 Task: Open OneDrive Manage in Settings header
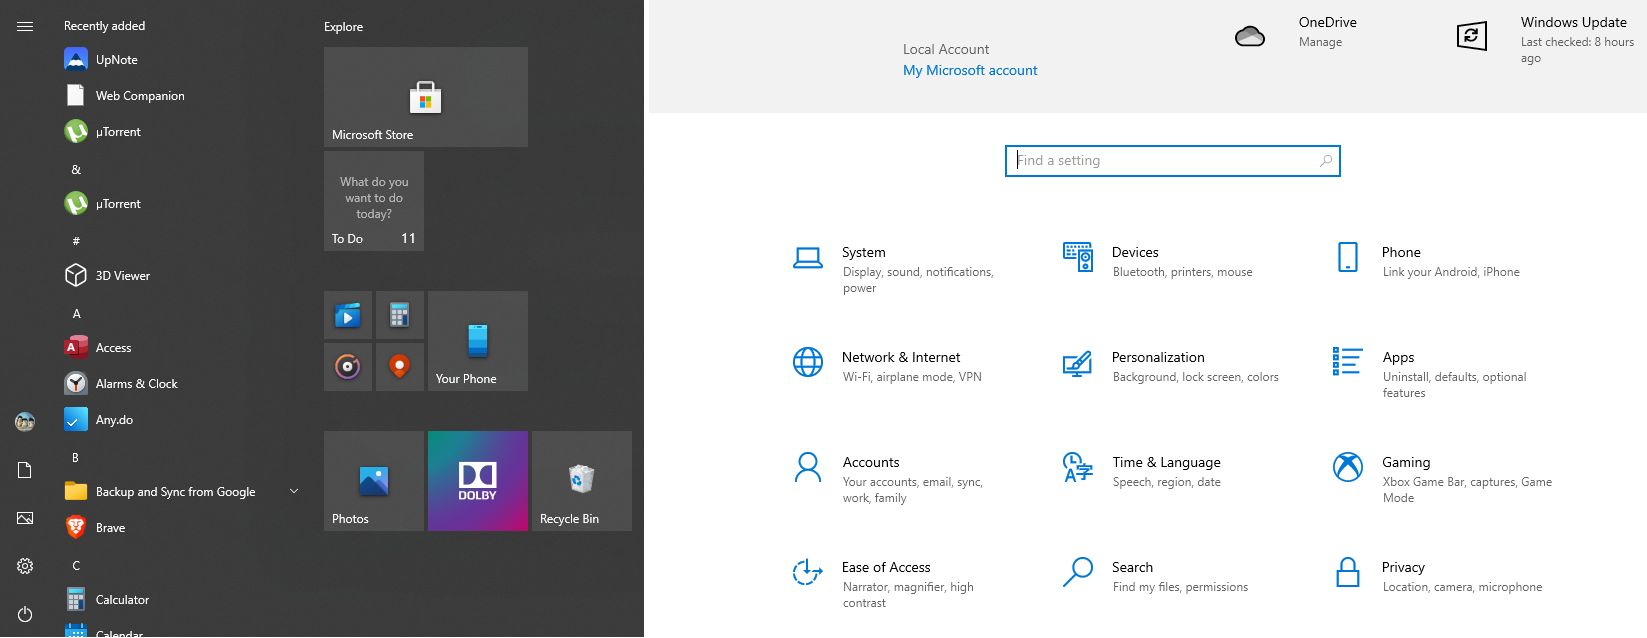(1320, 42)
